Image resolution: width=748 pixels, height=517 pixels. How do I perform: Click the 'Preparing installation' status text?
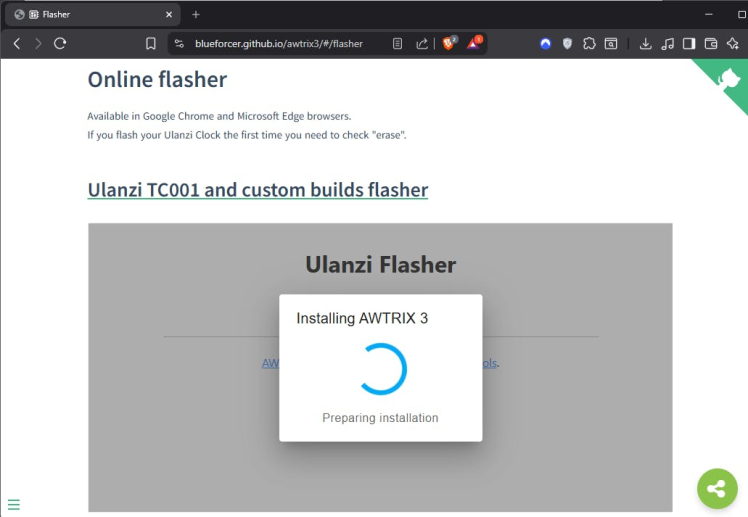coord(380,418)
